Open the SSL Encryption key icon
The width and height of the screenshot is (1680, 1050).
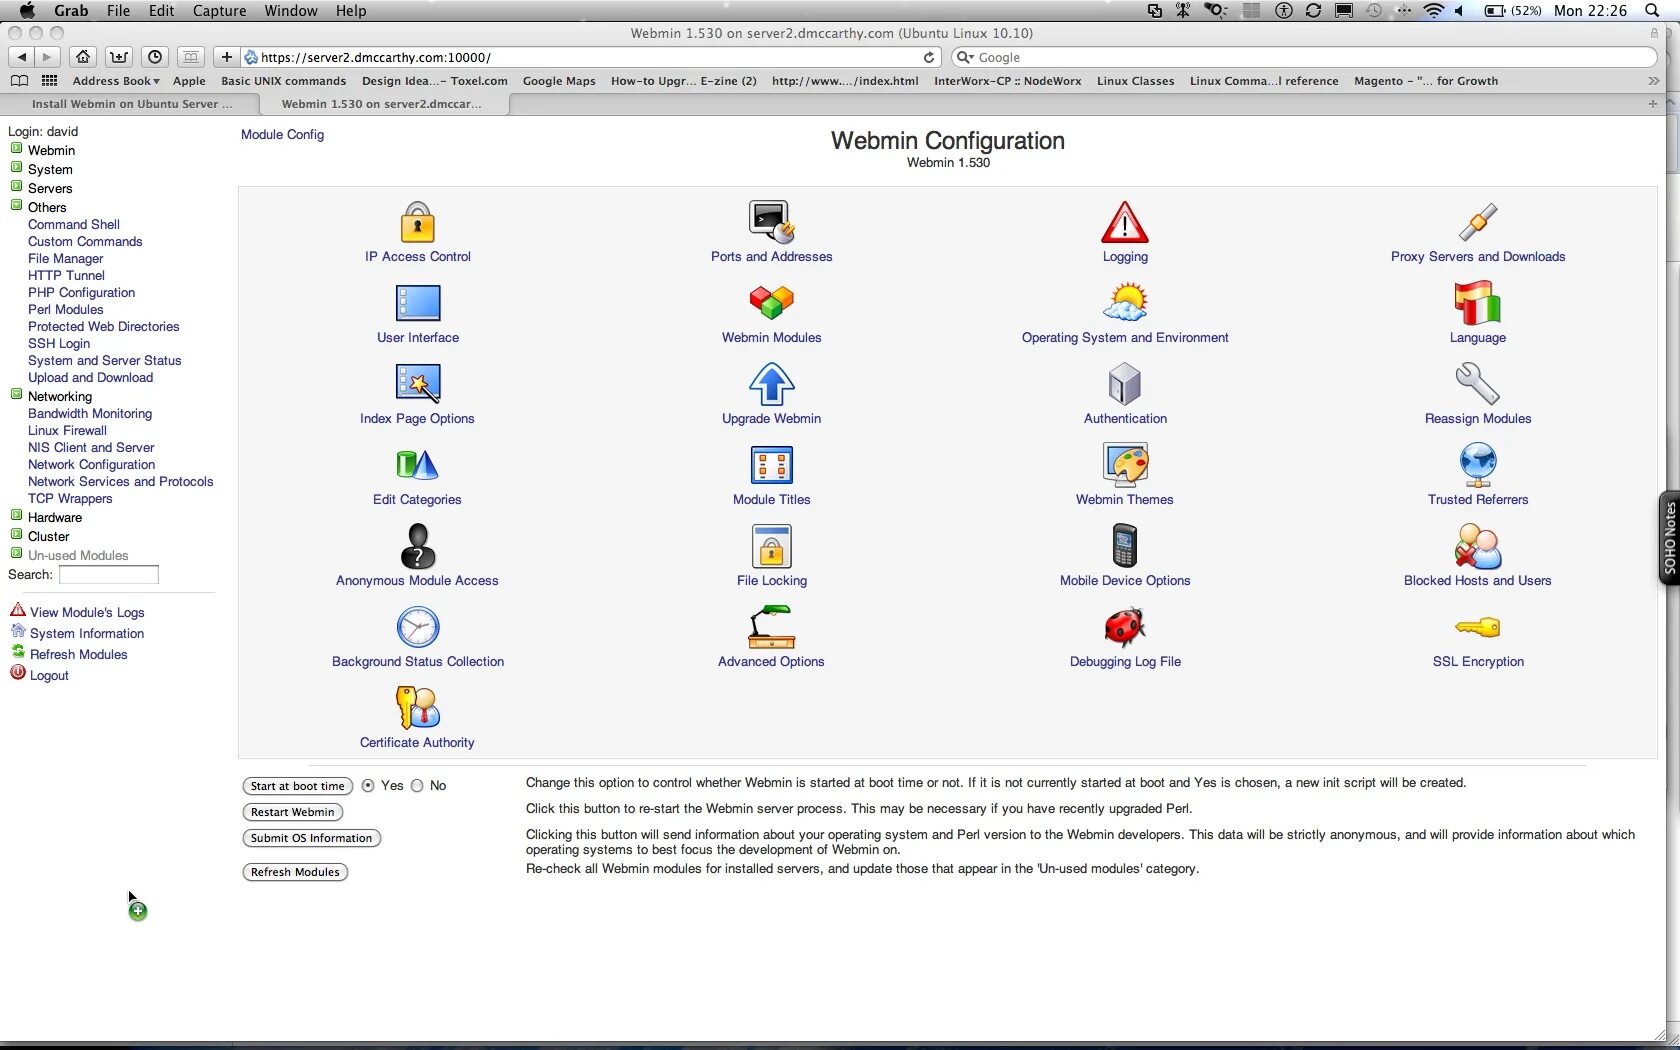pos(1478,627)
